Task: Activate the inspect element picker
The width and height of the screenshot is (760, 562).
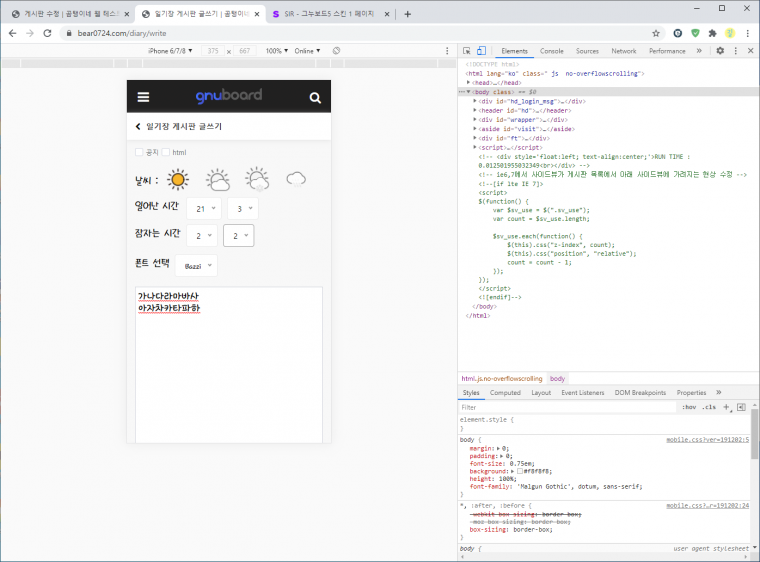Action: pos(467,50)
